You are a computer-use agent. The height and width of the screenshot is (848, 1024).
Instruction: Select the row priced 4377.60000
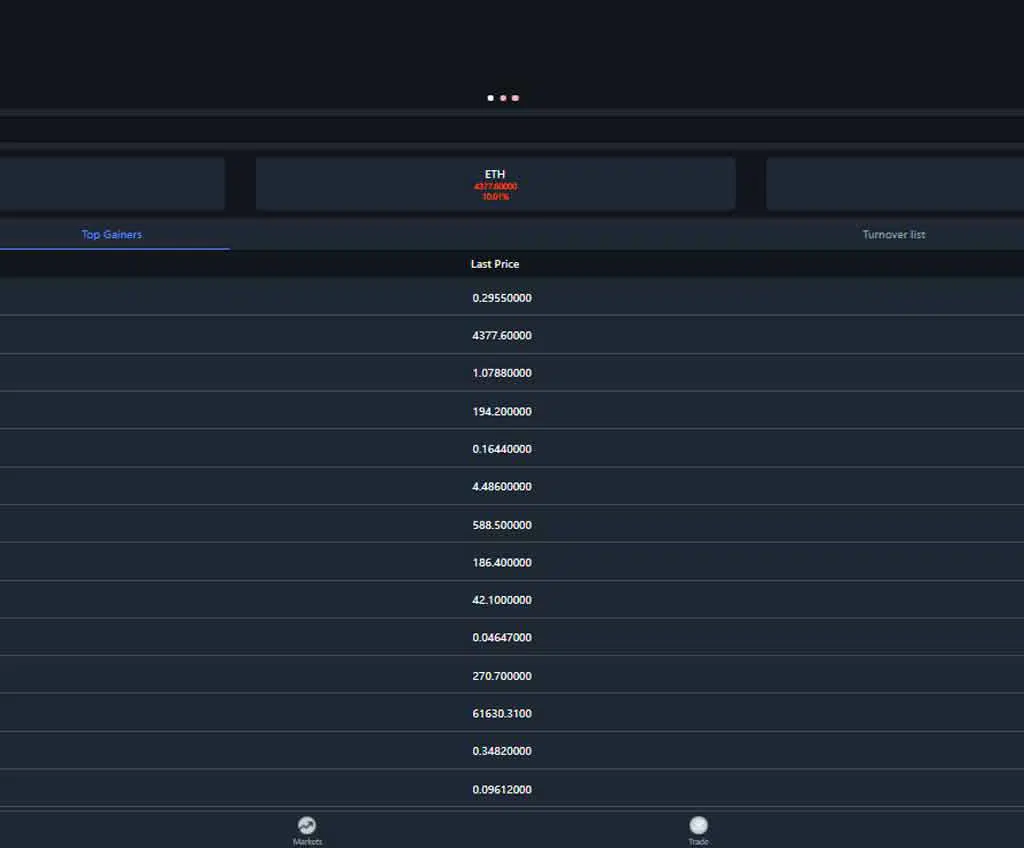512,335
